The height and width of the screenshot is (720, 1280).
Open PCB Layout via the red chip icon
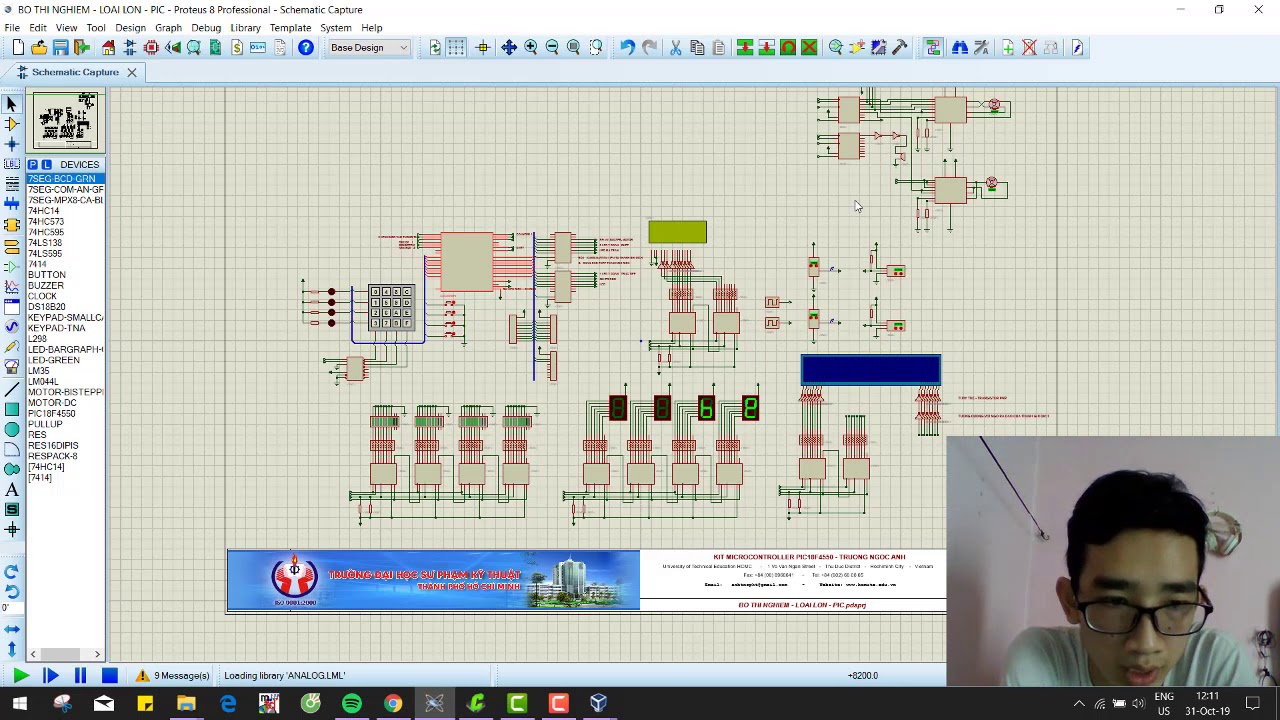pyautogui.click(x=151, y=47)
